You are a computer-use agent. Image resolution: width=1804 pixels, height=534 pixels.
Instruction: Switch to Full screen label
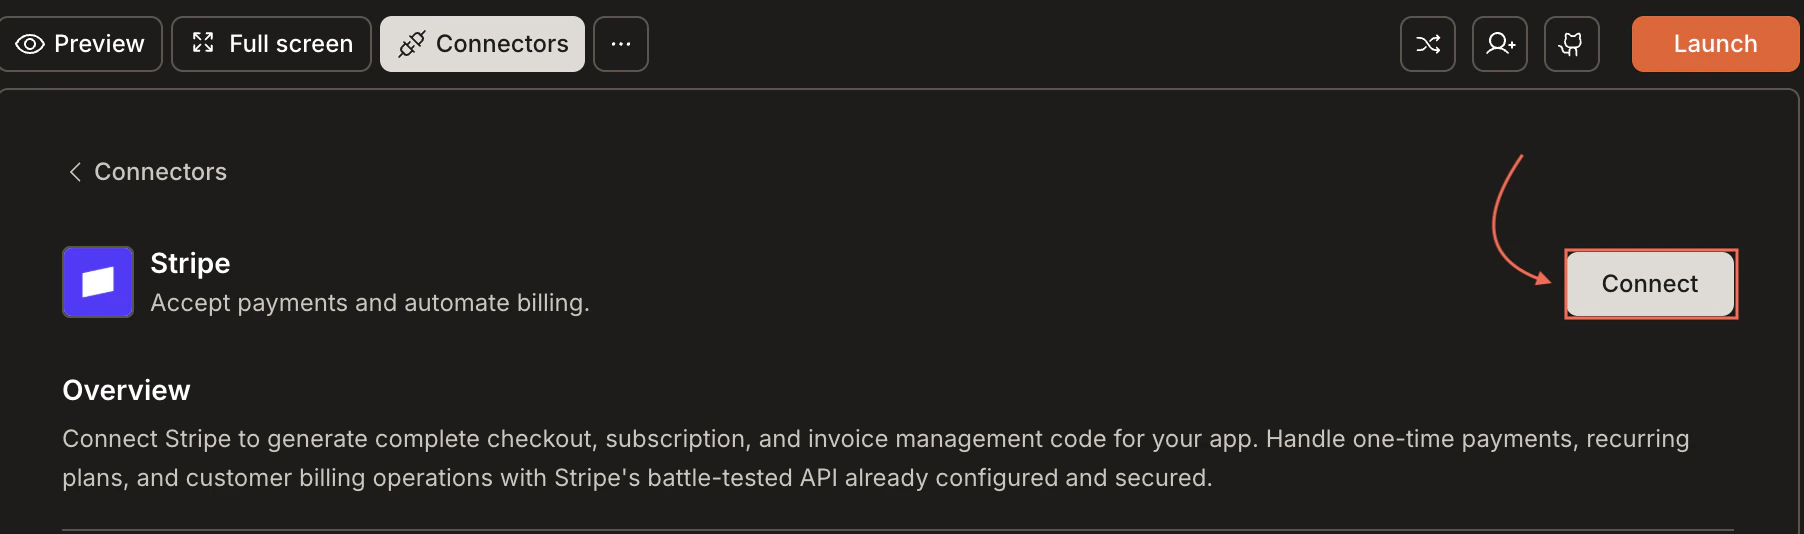tap(291, 44)
